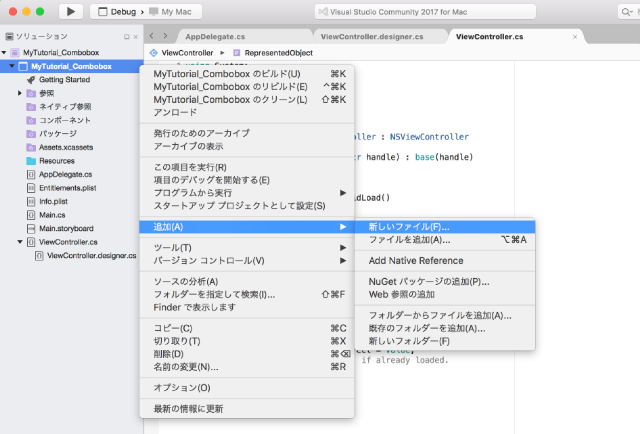Click the Info.plist file icon
Screen dimensions: 640x434
(x=31, y=201)
